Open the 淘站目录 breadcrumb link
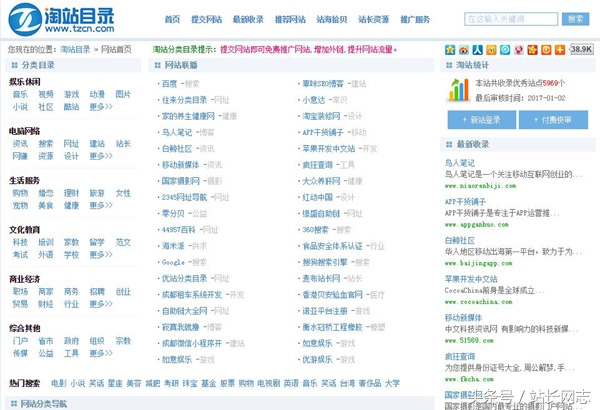Screen dimensions: 600x410 point(75,49)
